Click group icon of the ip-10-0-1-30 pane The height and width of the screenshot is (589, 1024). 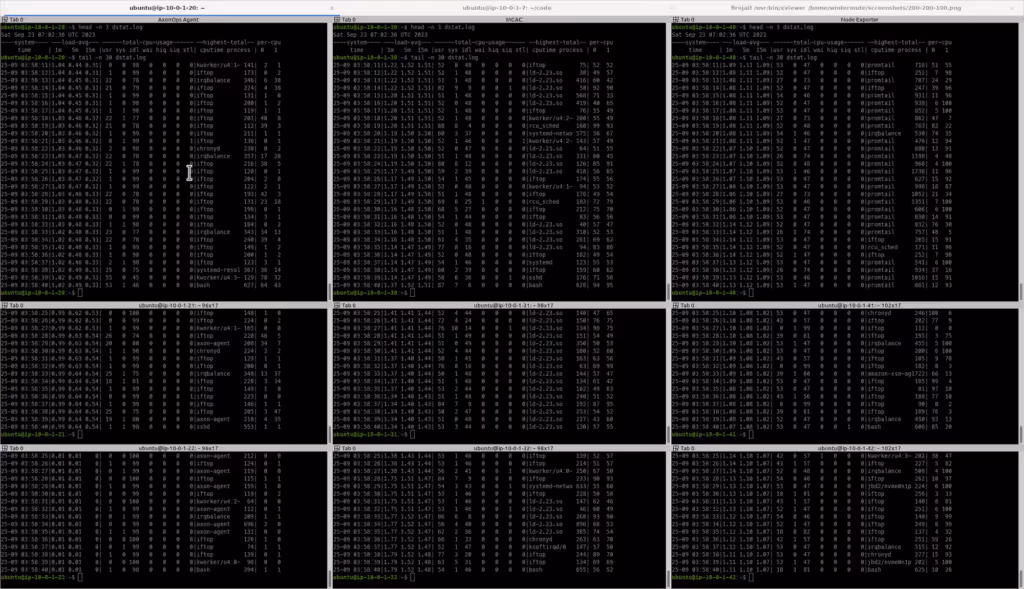(337, 19)
